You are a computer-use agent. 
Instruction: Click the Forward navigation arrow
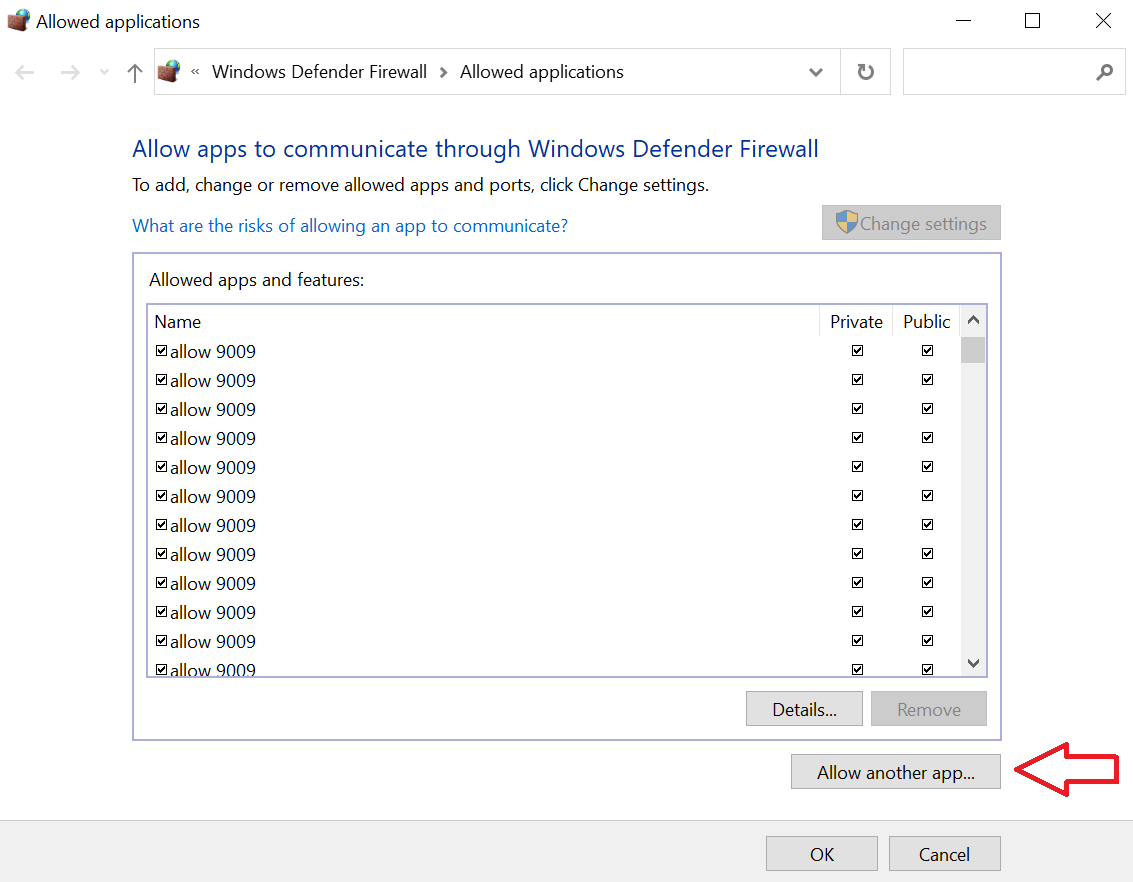tap(70, 72)
